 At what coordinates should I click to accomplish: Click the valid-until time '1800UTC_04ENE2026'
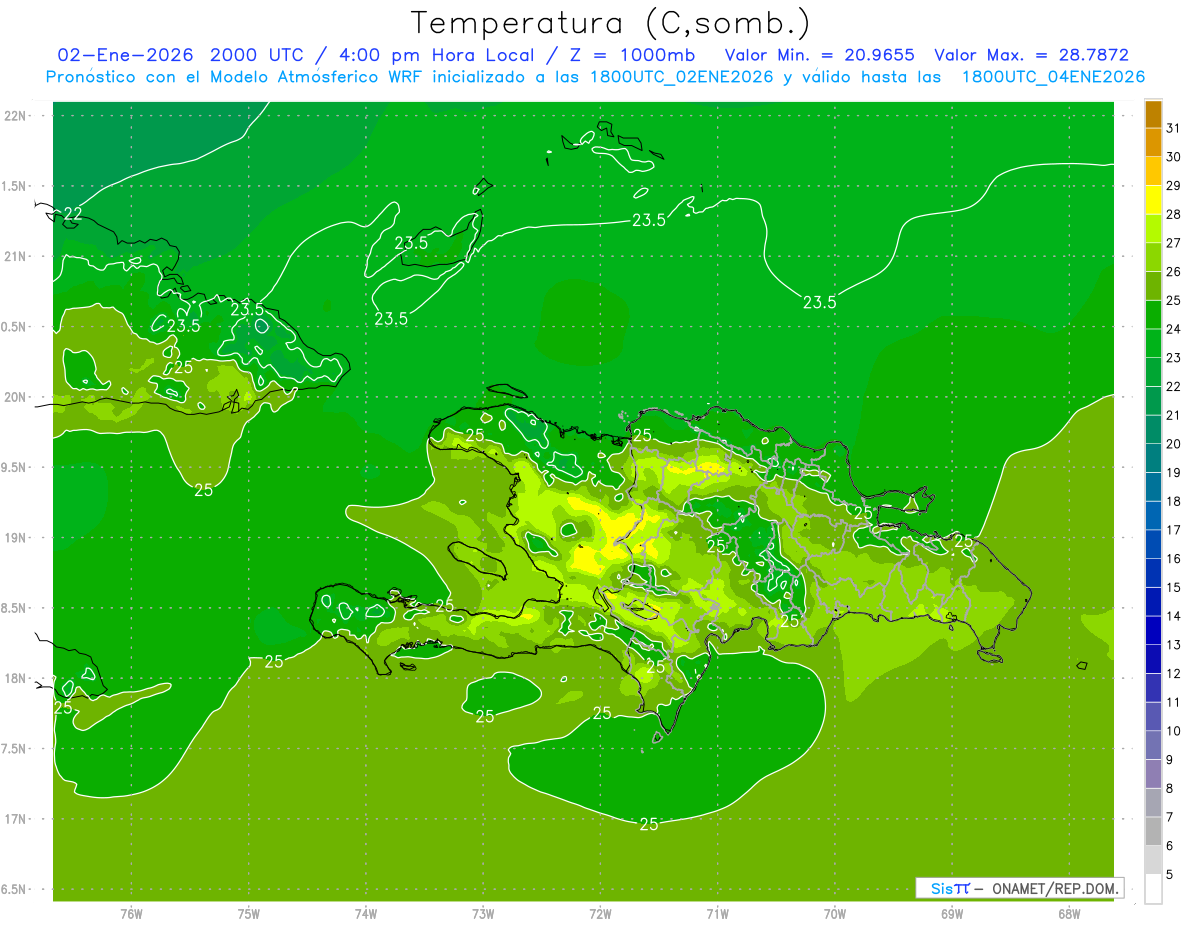tap(1053, 77)
